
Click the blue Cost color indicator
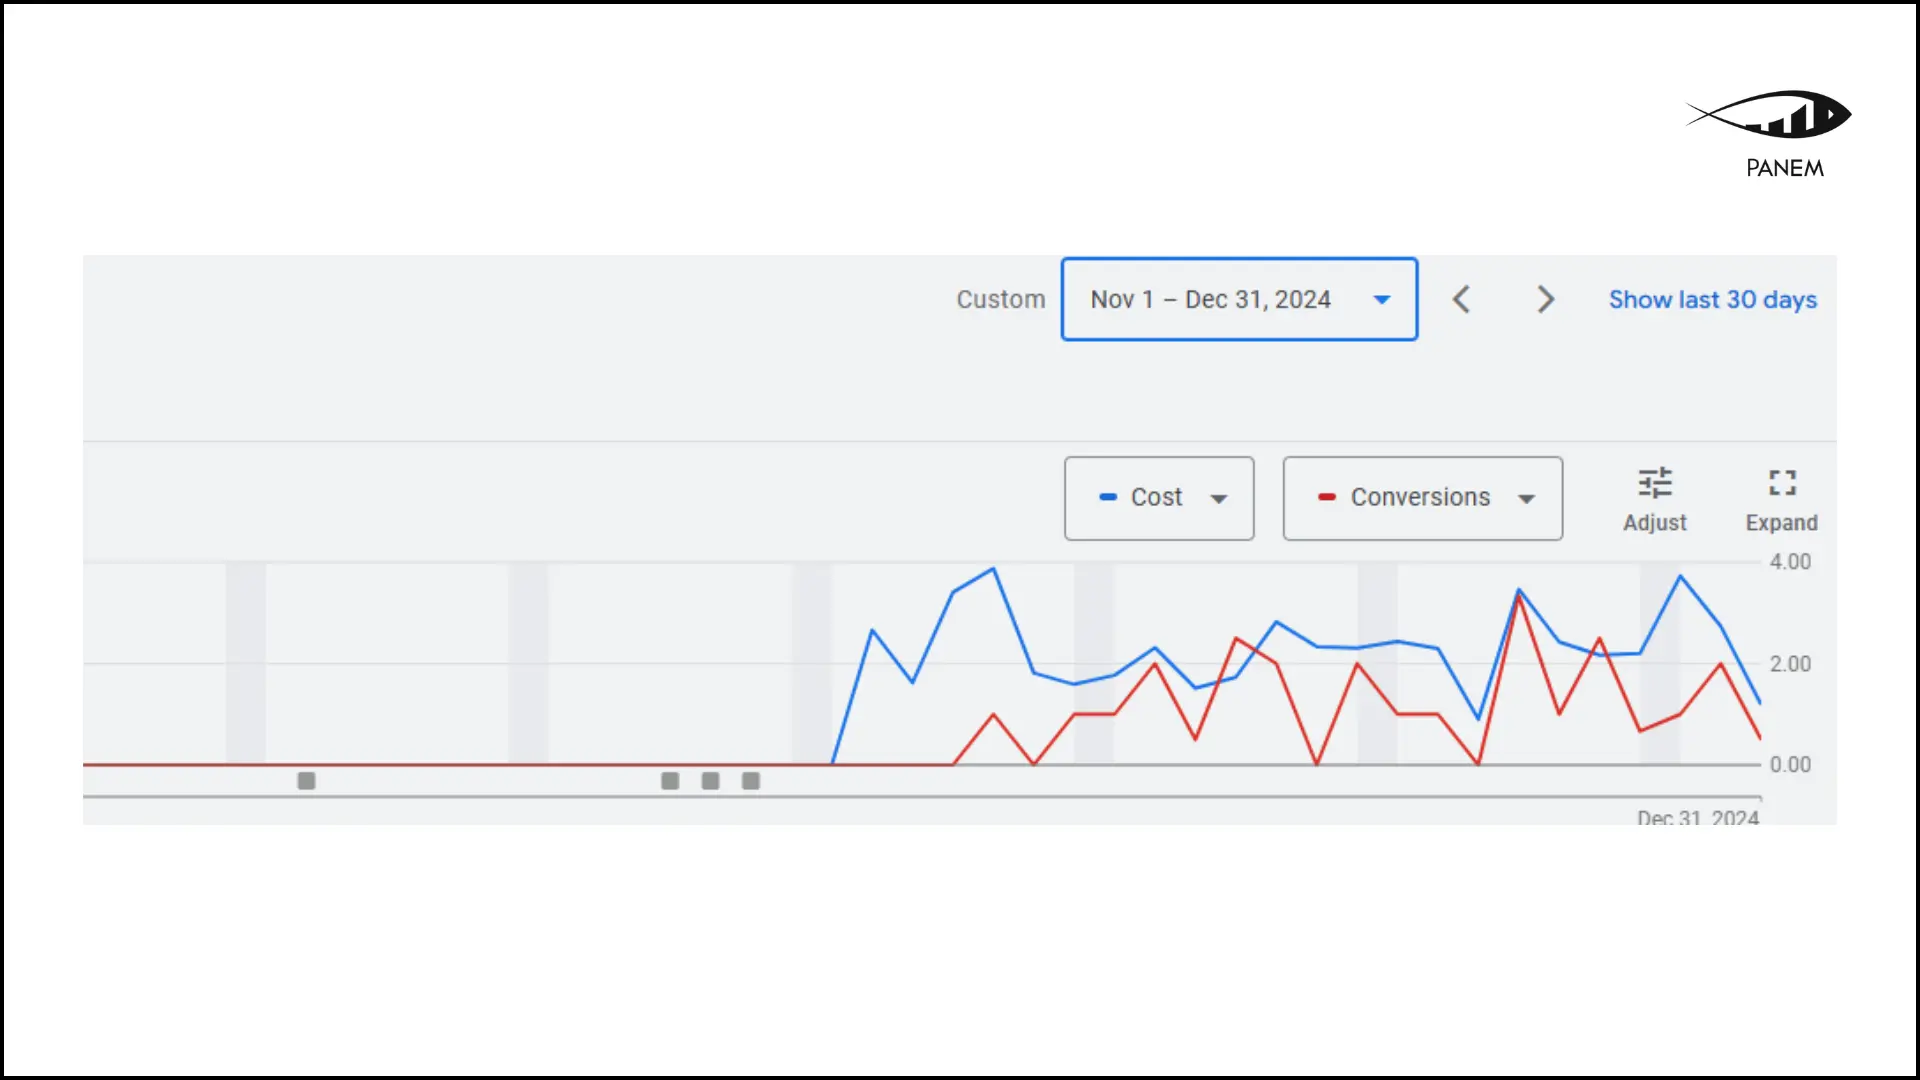click(1108, 497)
